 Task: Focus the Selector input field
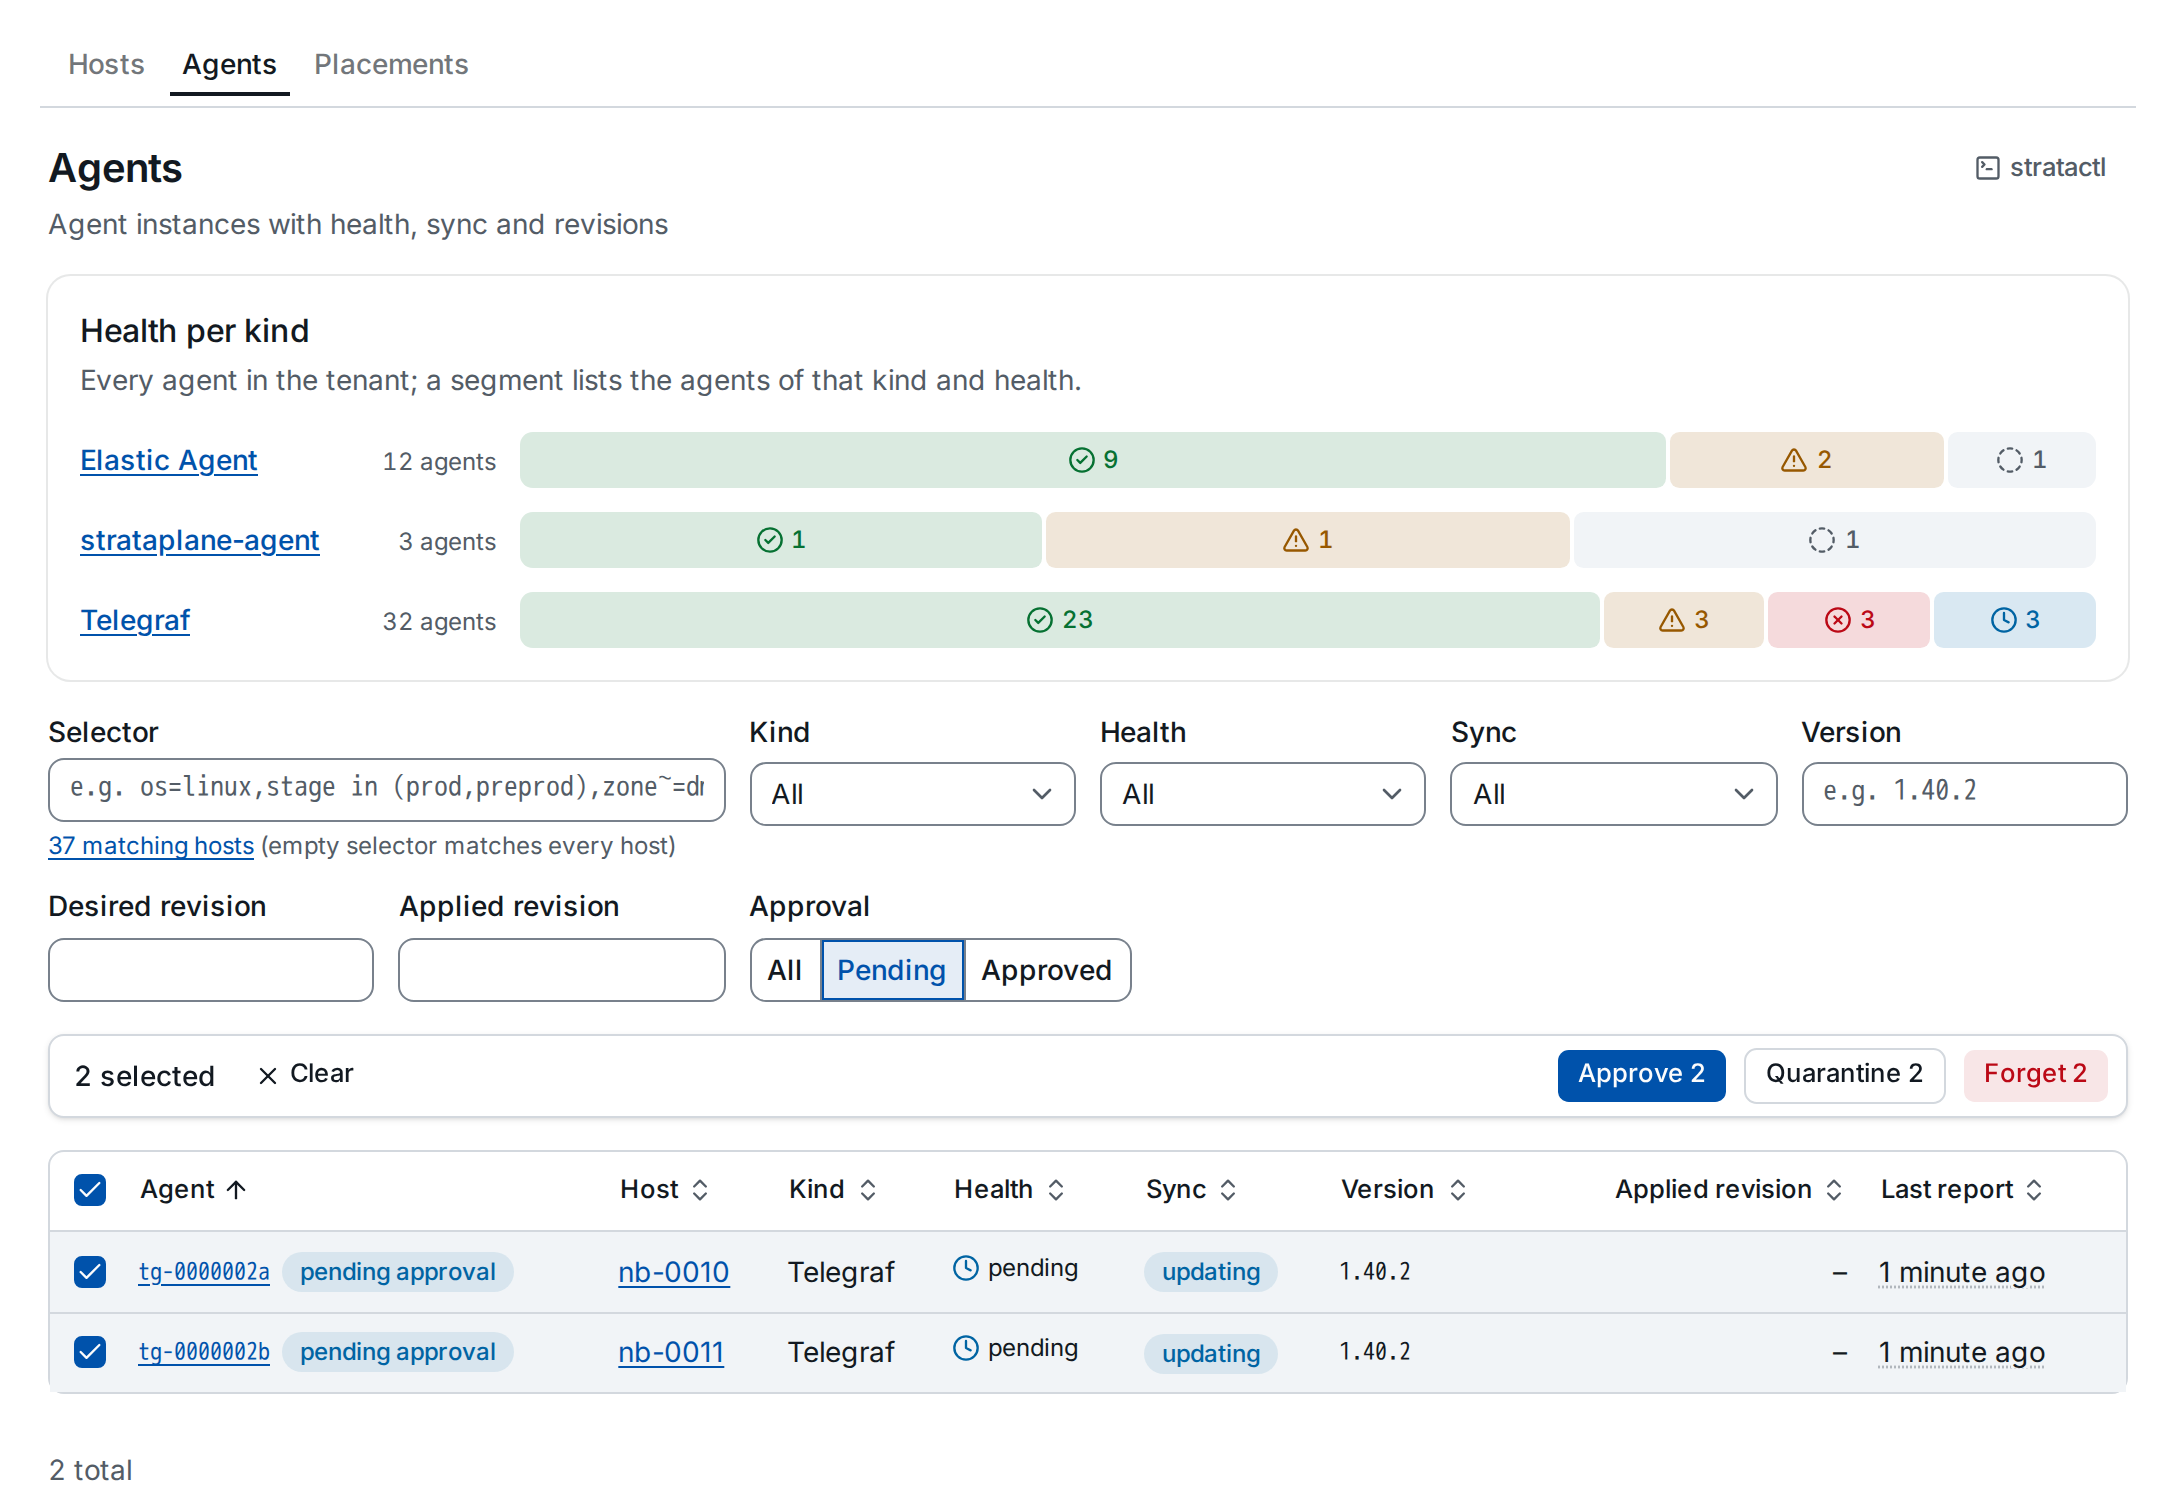click(386, 790)
